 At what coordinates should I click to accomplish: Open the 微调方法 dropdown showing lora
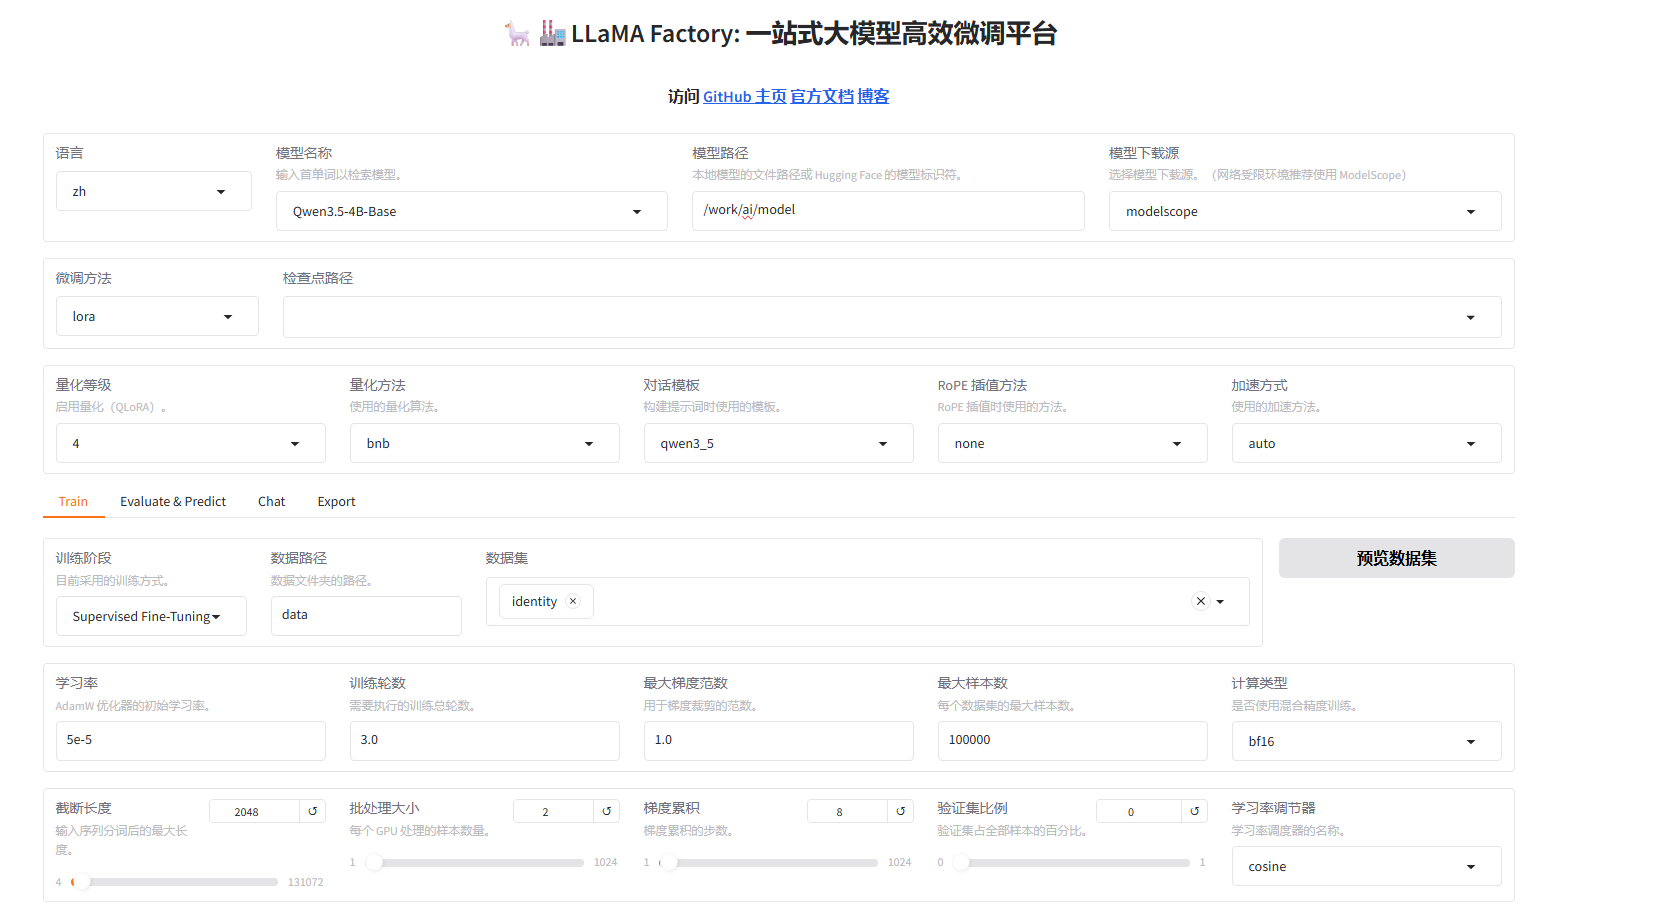(157, 316)
